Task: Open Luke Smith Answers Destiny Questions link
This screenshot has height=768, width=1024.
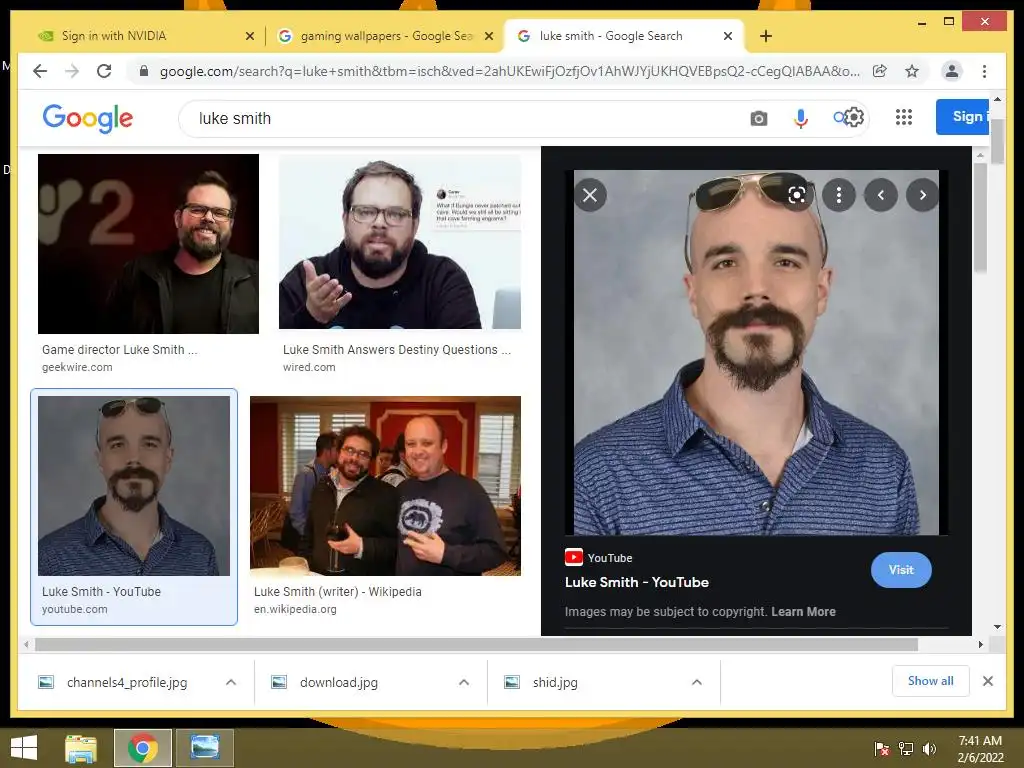Action: [x=397, y=350]
